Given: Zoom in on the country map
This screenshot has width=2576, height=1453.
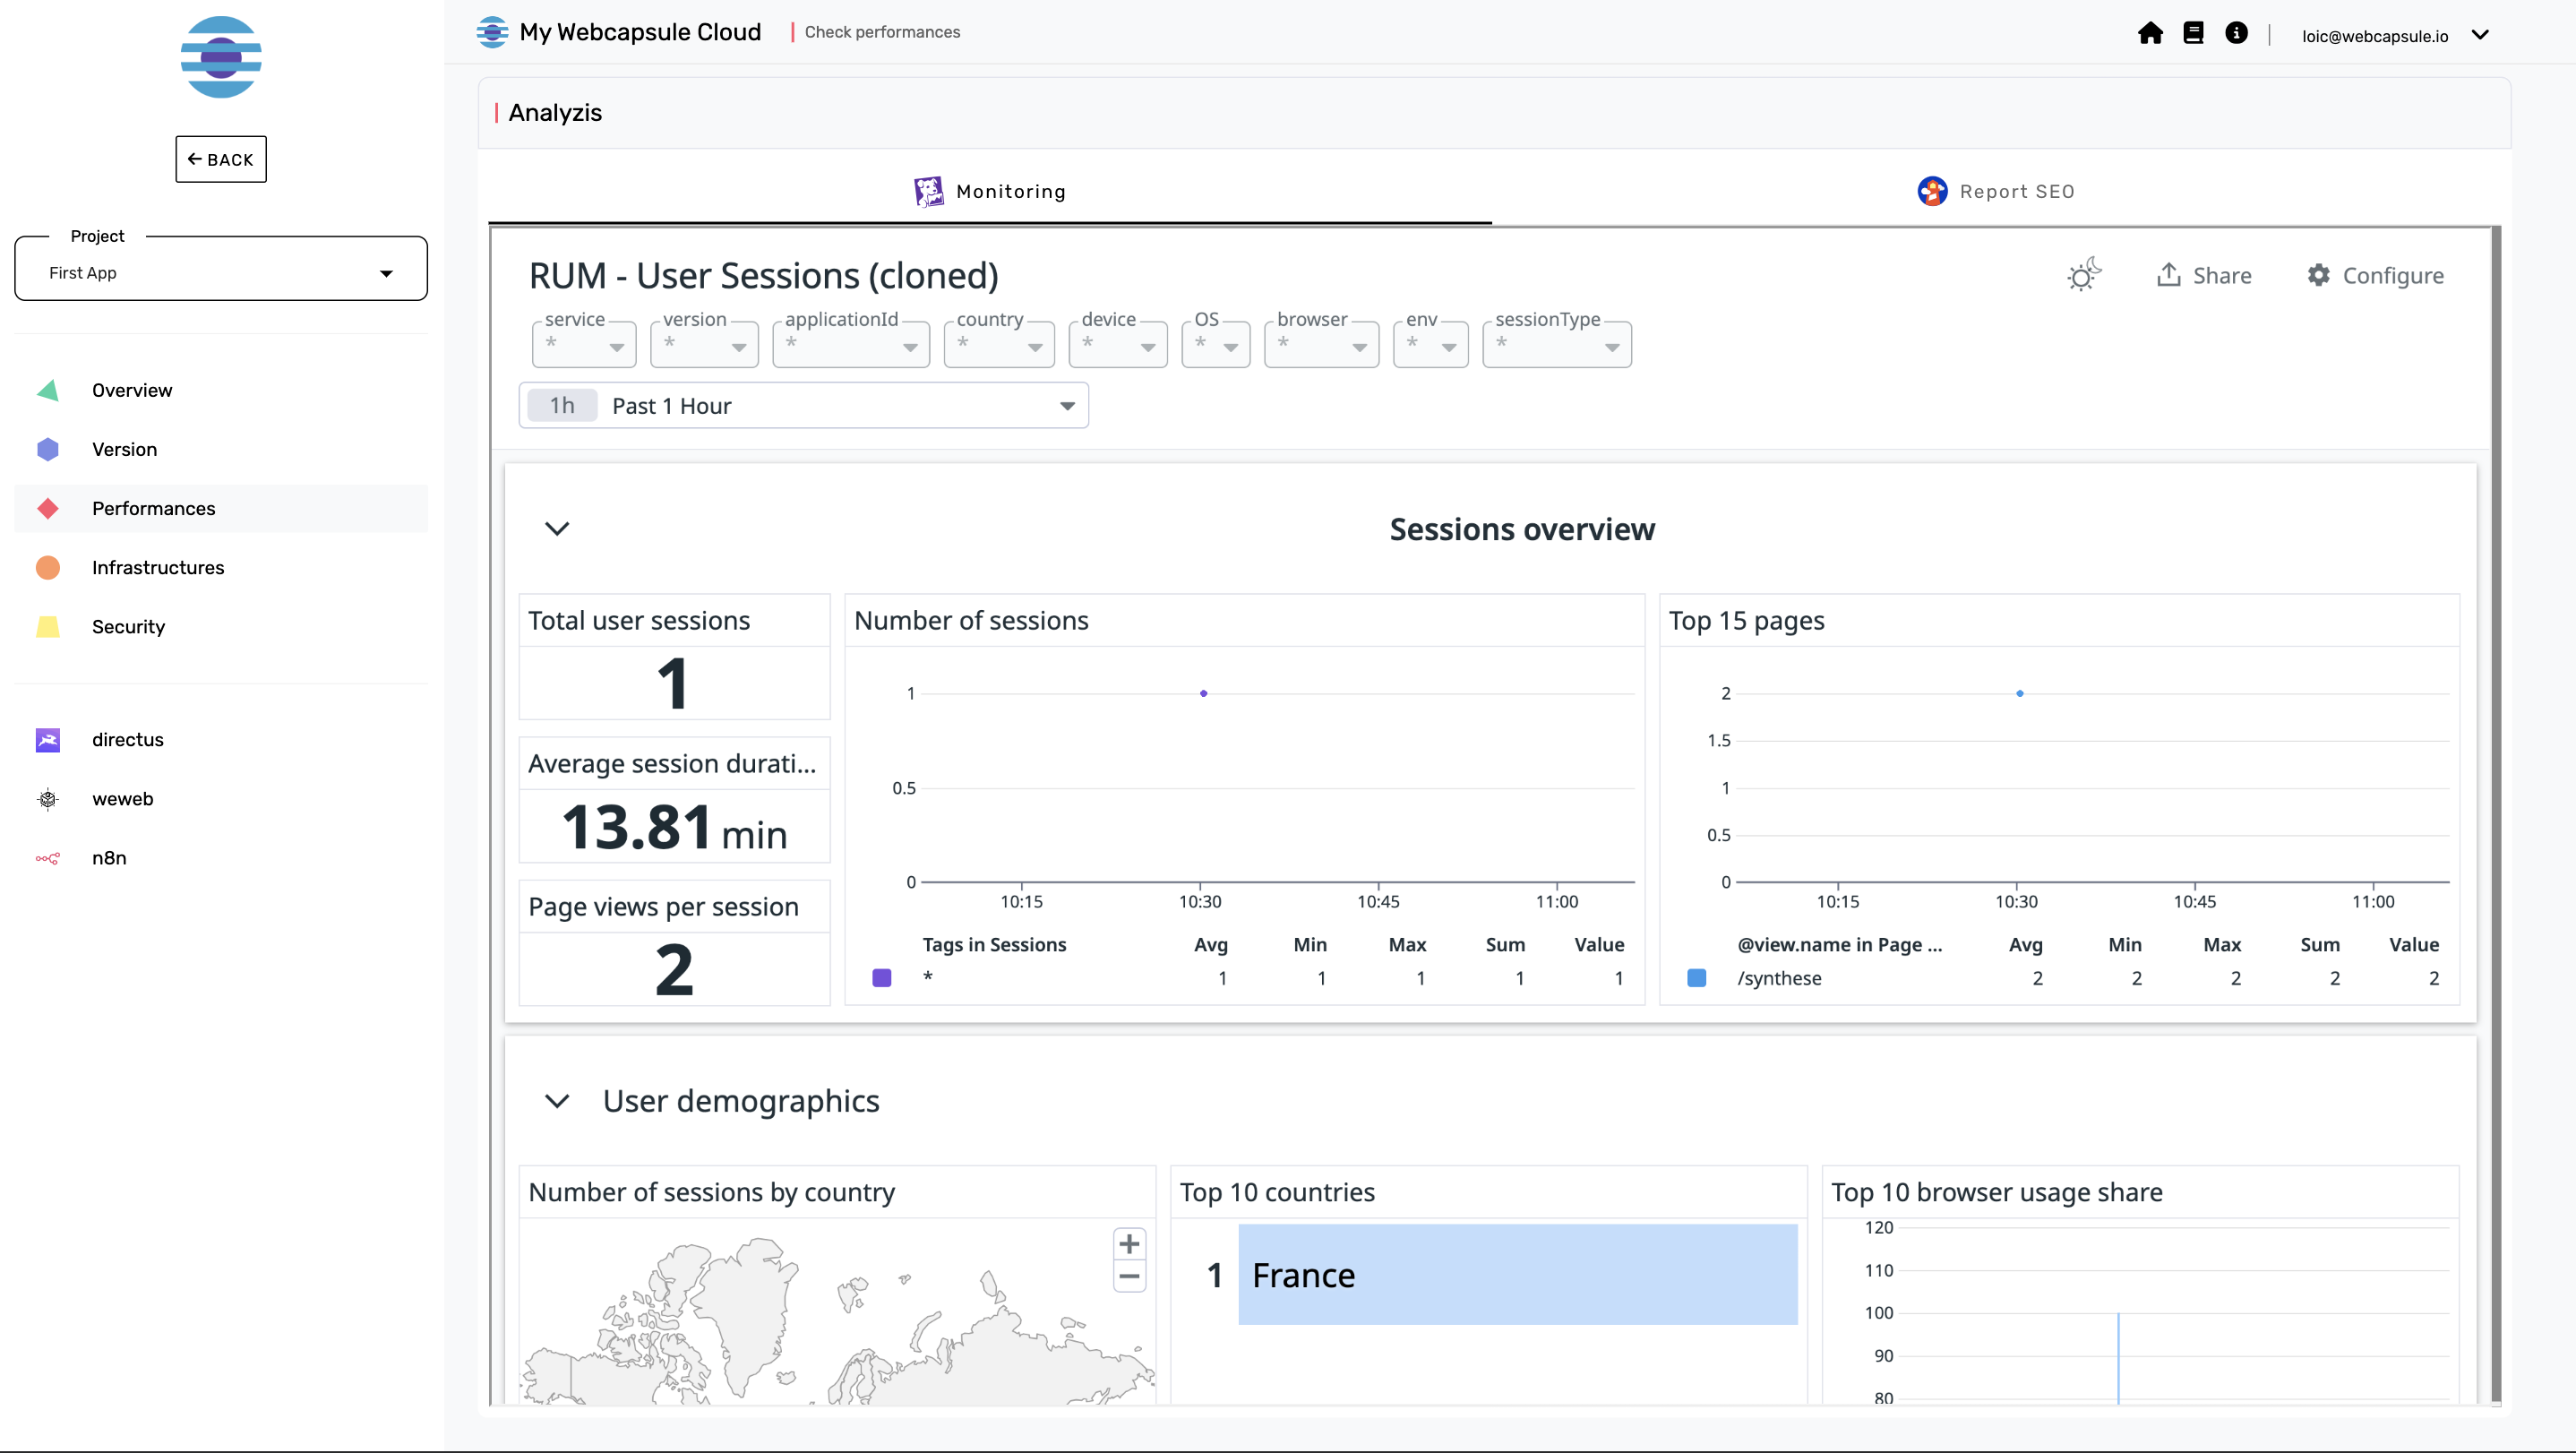Looking at the screenshot, I should coord(1129,1243).
